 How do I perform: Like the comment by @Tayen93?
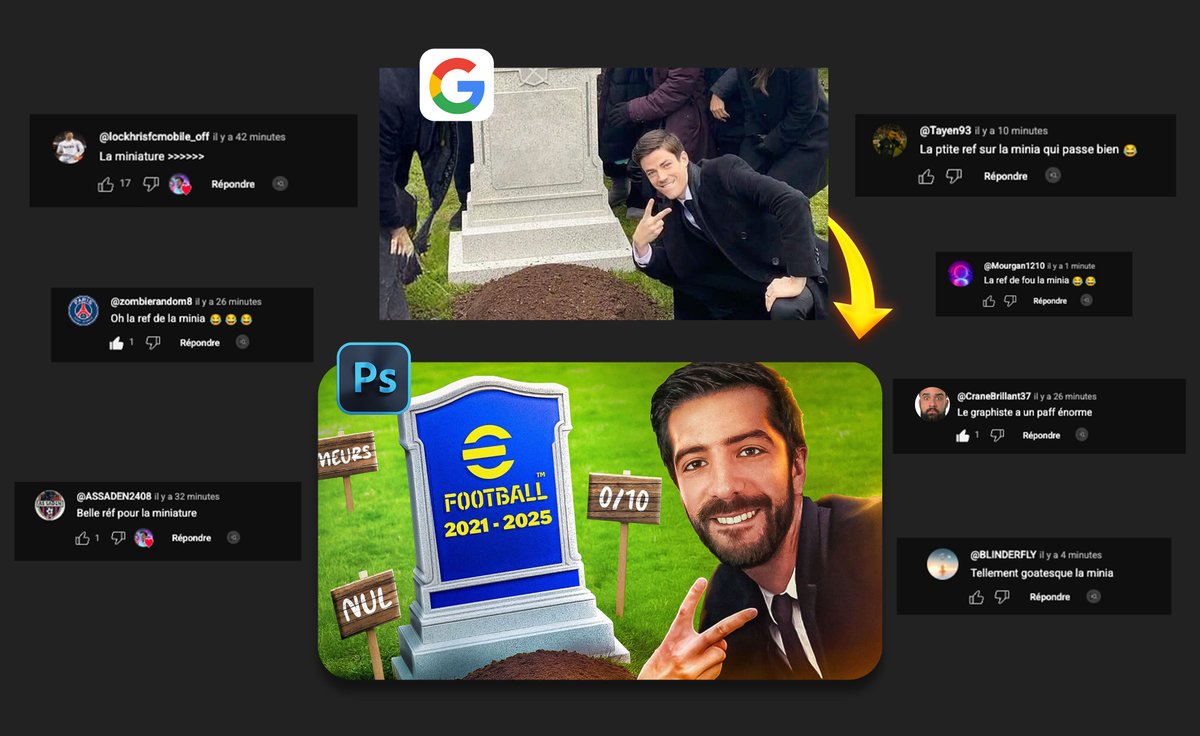tap(926, 176)
